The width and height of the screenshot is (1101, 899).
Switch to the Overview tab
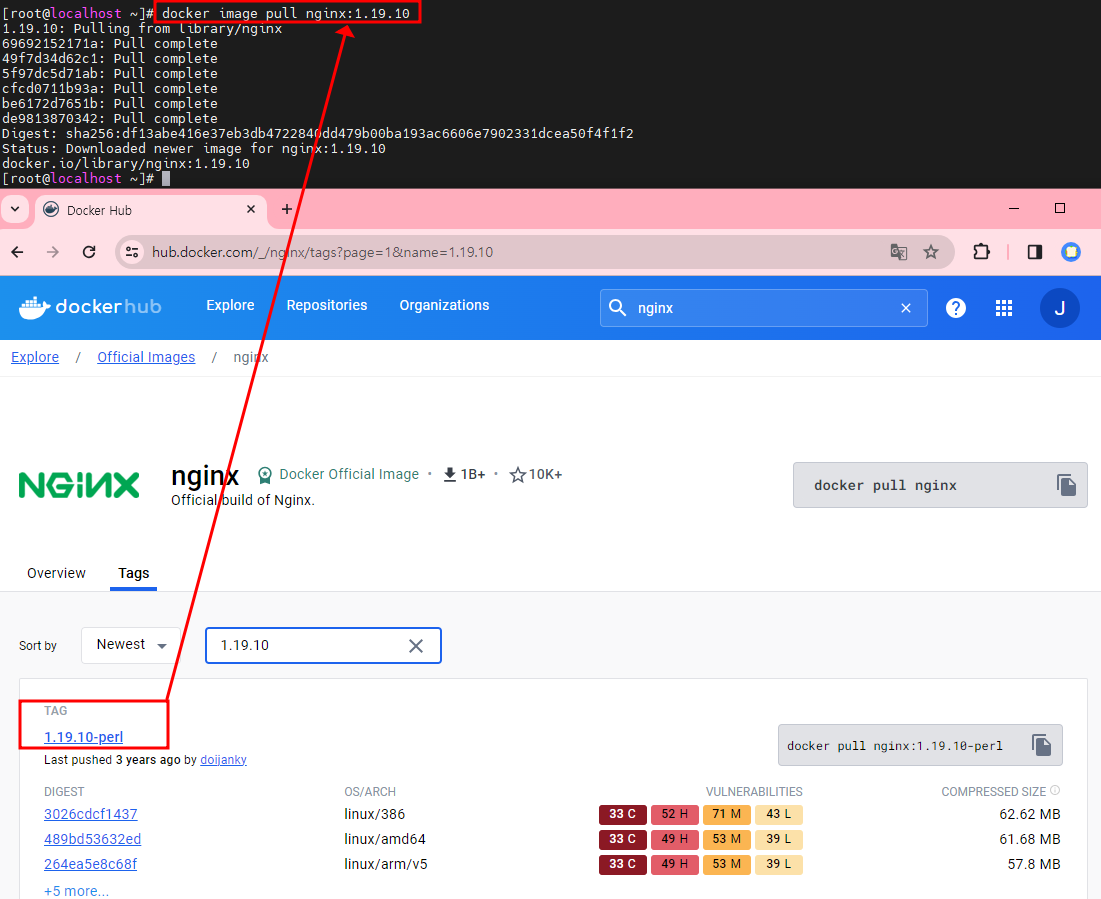click(x=56, y=573)
